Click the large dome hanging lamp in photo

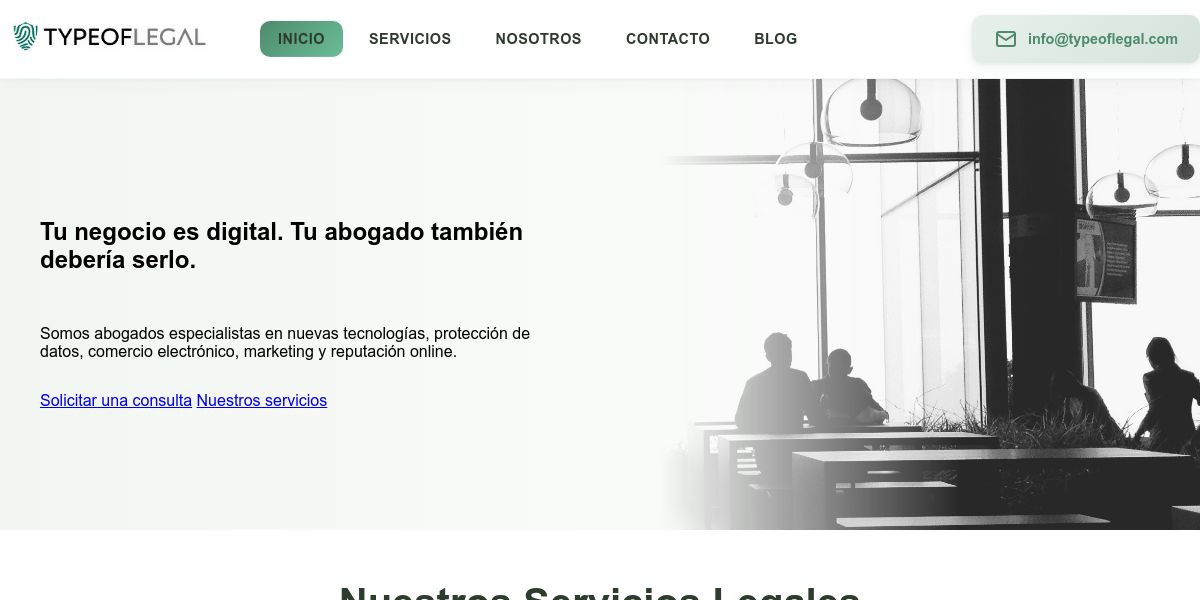[870, 108]
